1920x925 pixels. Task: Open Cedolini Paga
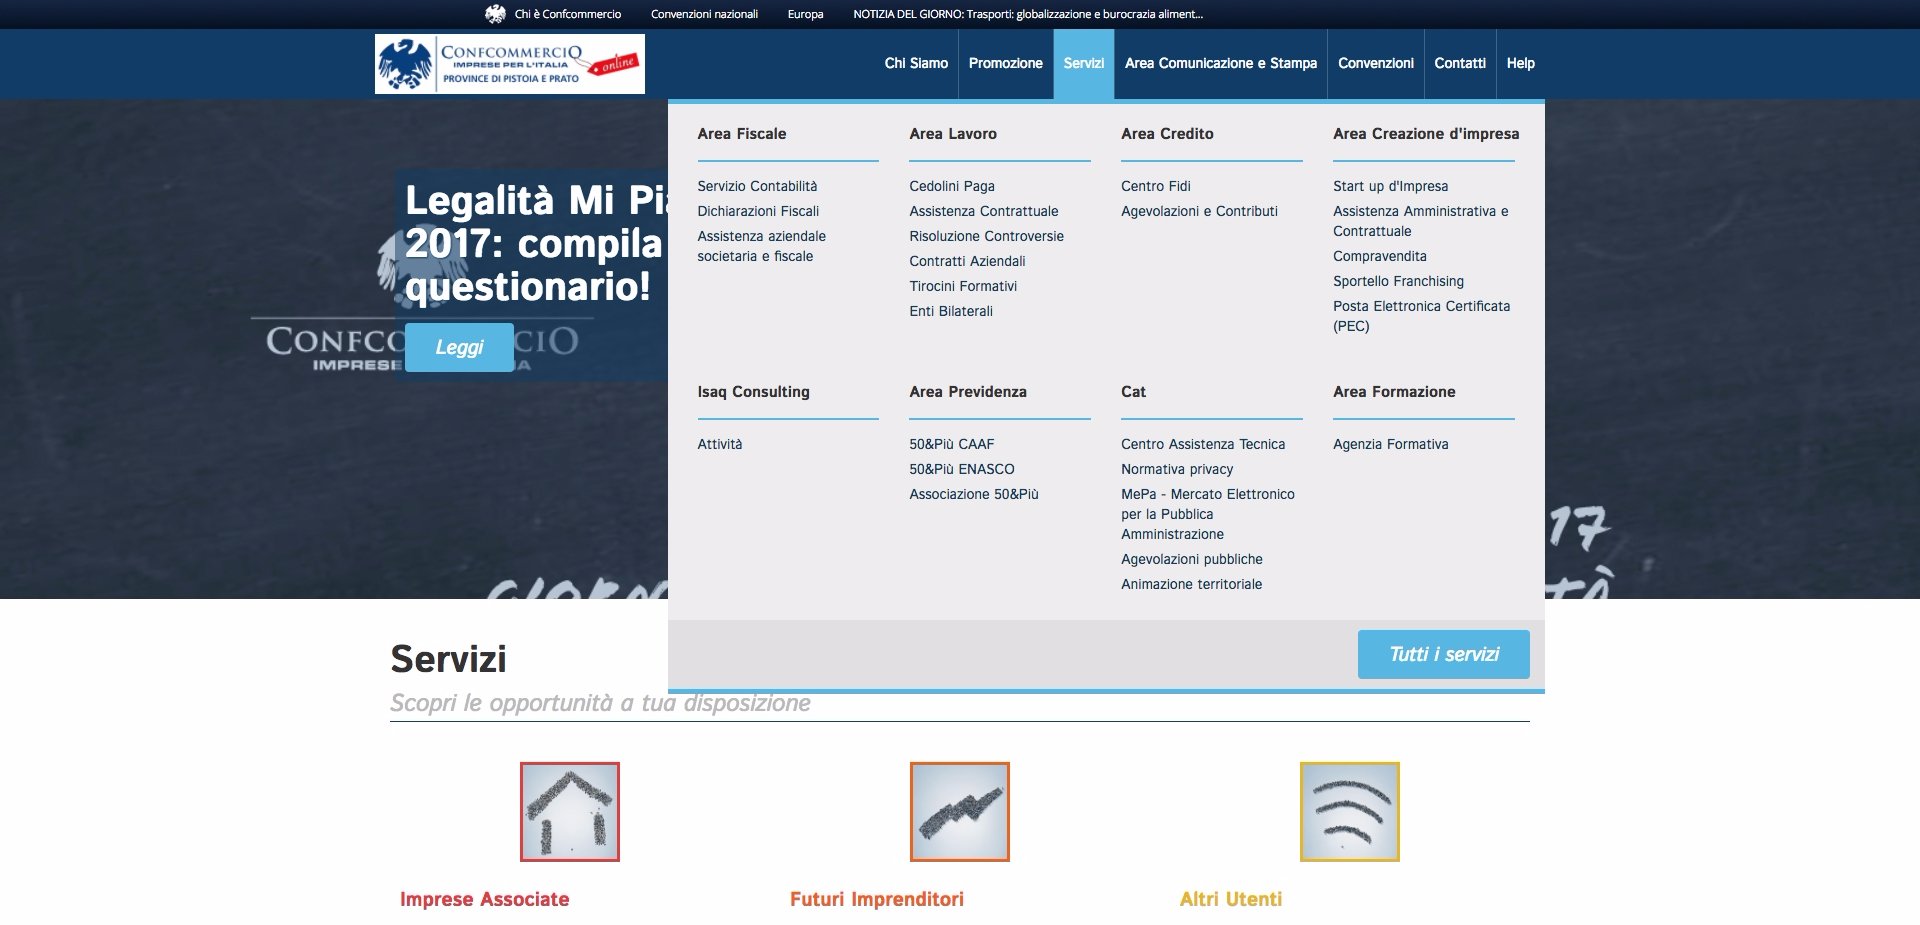(x=952, y=186)
